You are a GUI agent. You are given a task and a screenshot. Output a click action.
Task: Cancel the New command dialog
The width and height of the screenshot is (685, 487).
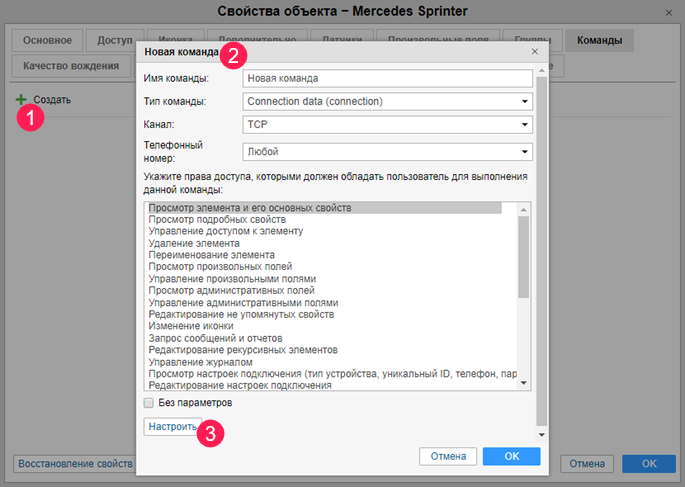(x=448, y=456)
